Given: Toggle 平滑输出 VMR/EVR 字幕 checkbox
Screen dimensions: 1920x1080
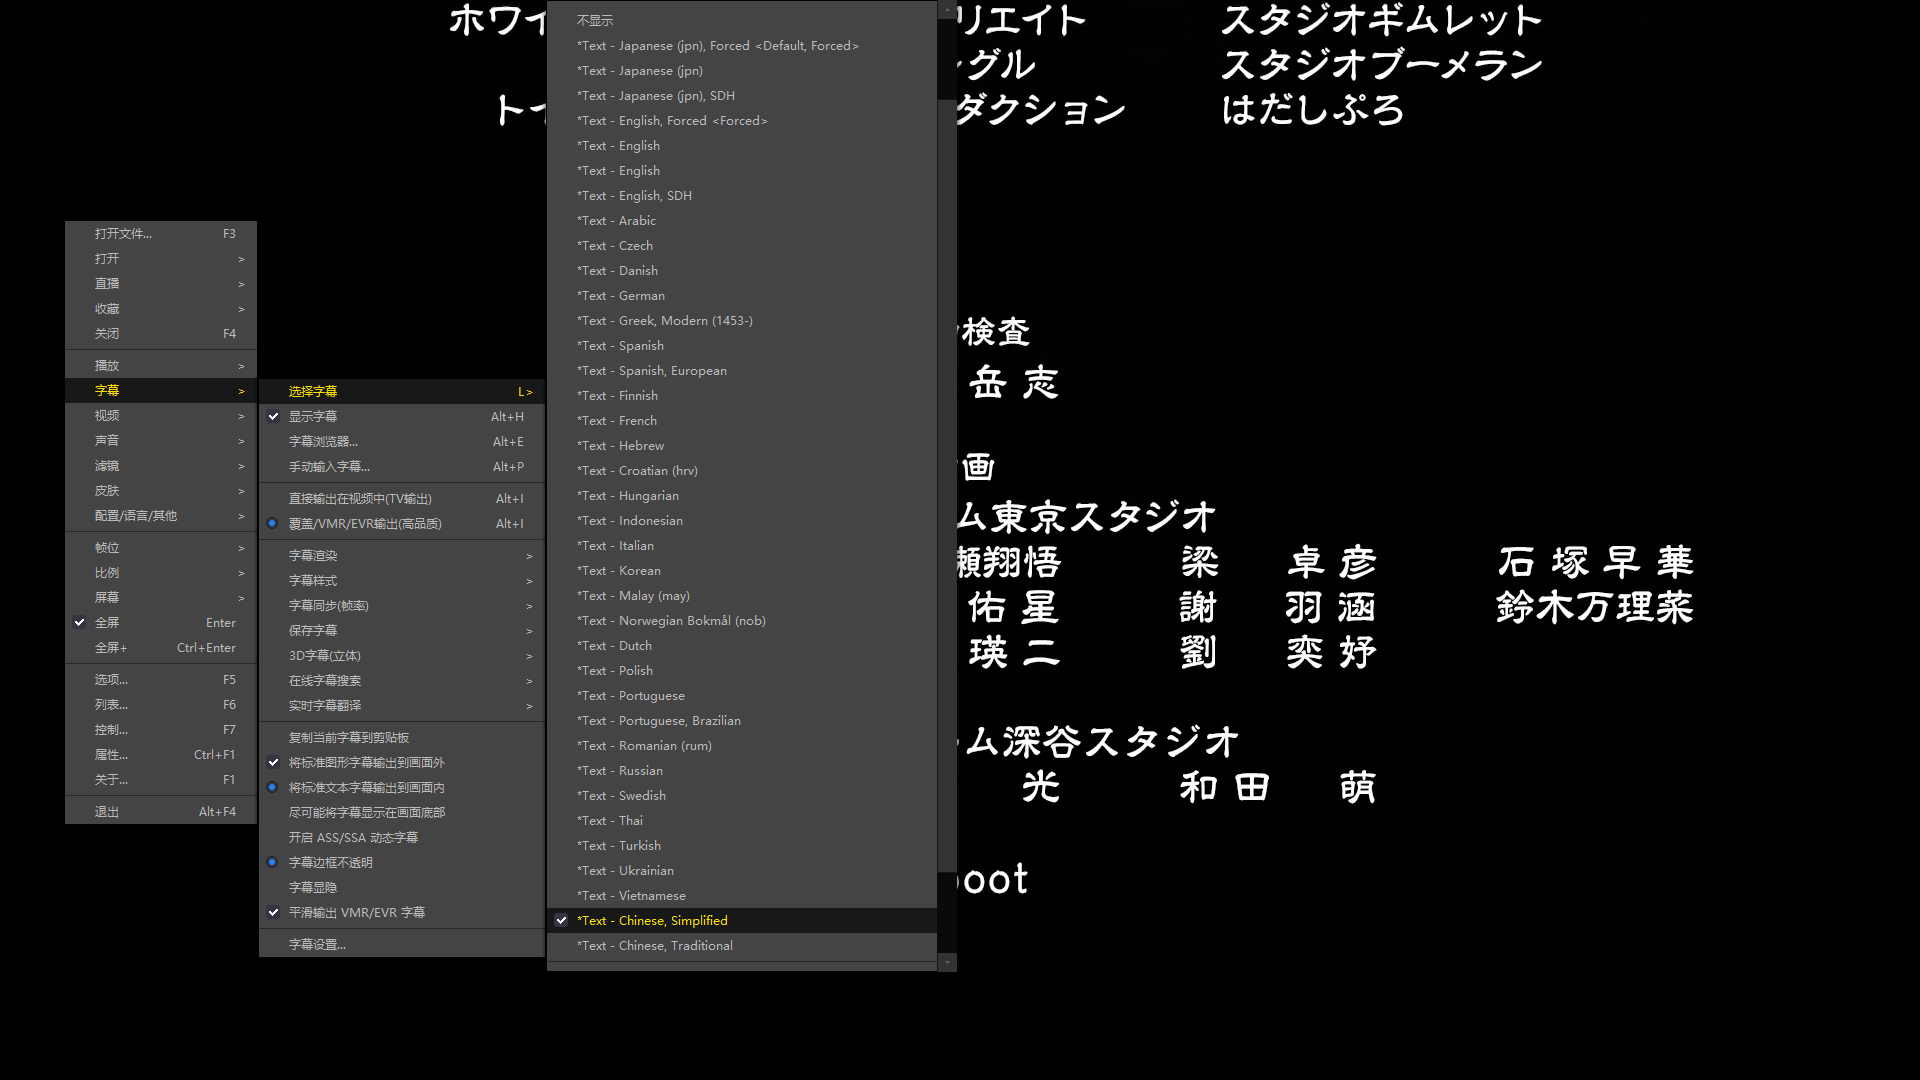Looking at the screenshot, I should (401, 912).
